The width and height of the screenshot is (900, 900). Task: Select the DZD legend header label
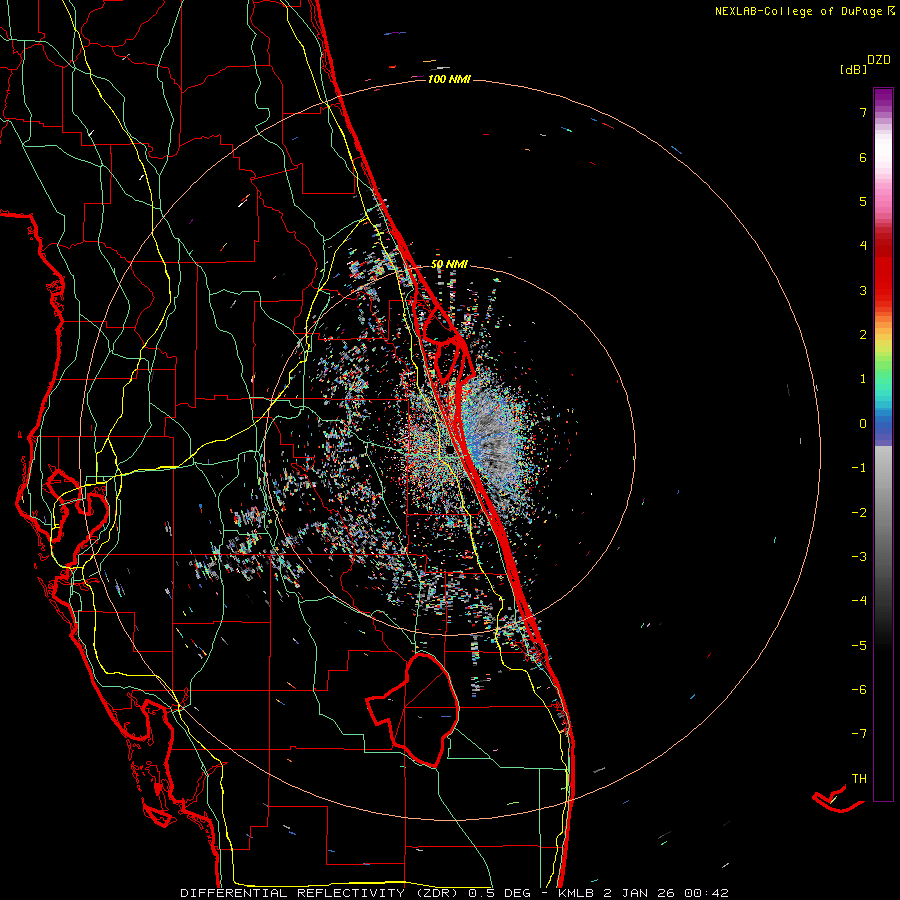click(878, 60)
